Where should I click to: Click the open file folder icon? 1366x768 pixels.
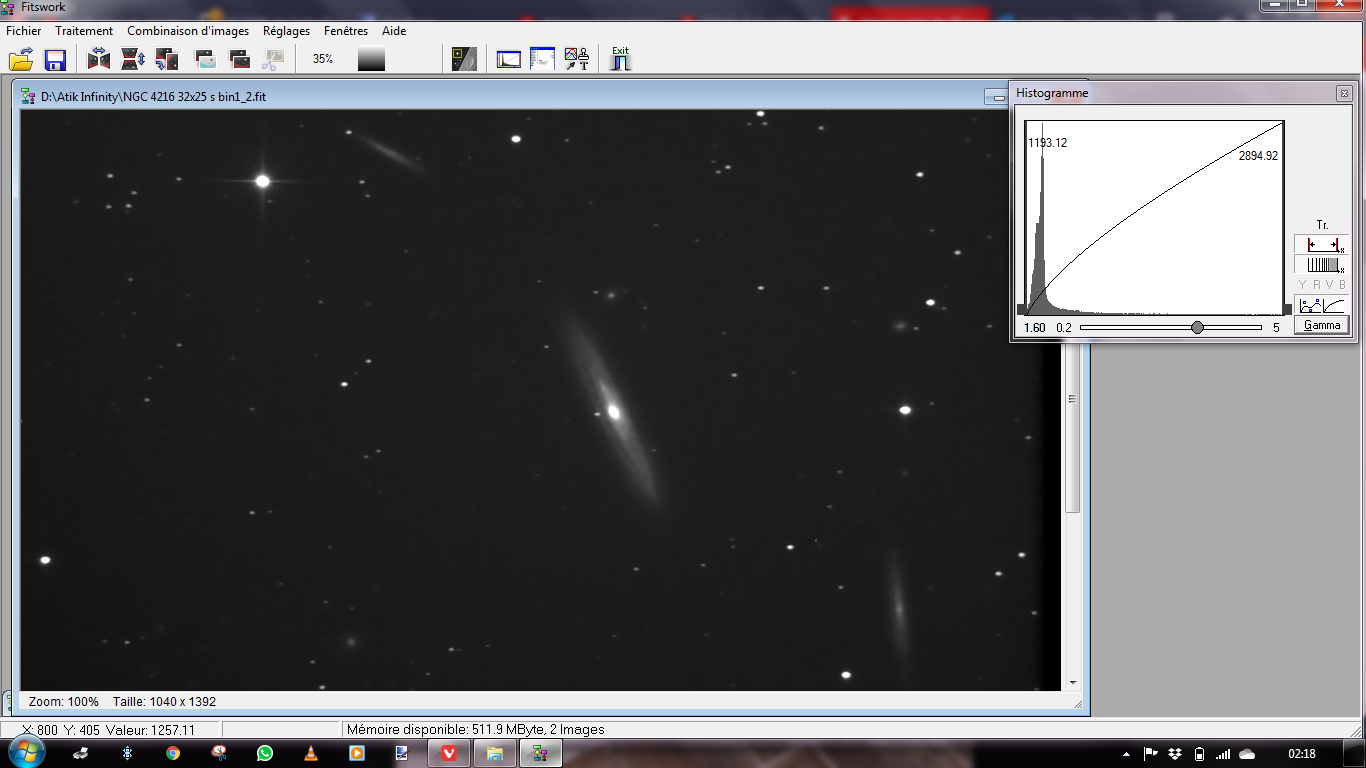click(21, 59)
